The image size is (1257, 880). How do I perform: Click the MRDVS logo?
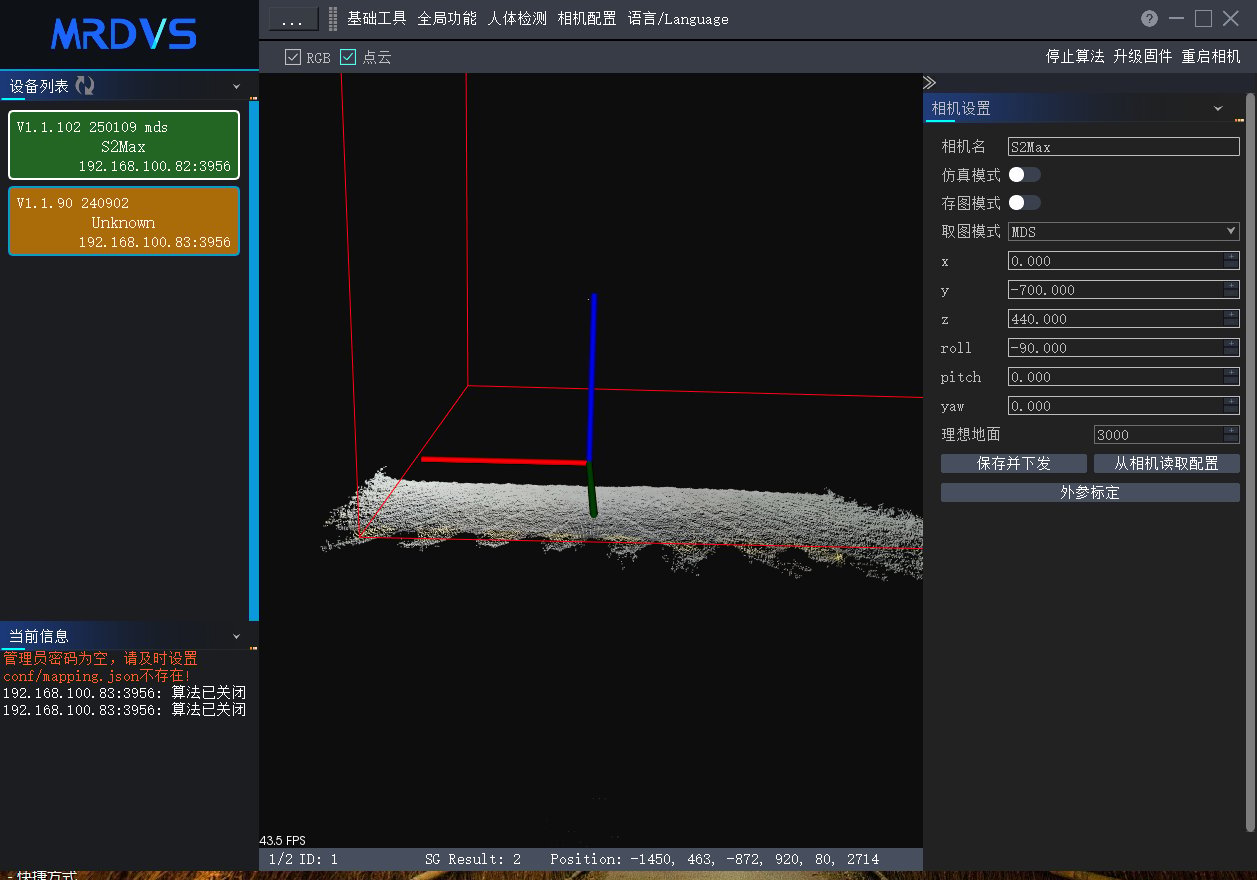(124, 34)
